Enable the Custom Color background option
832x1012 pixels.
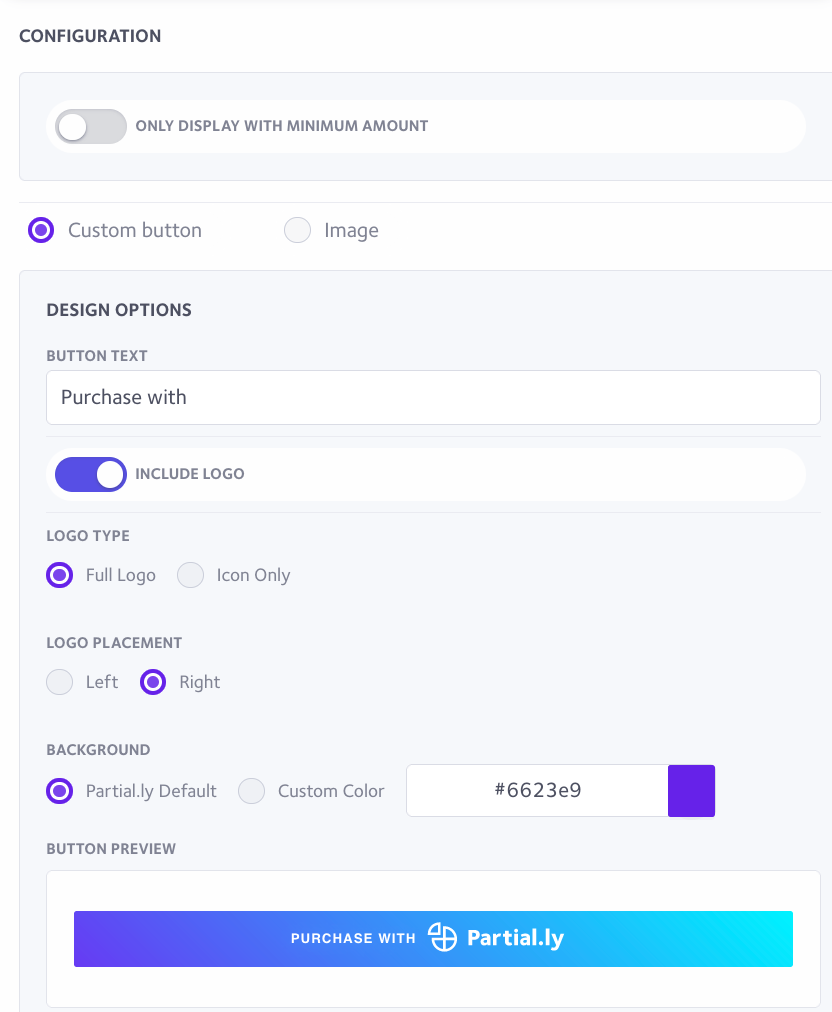coord(251,791)
